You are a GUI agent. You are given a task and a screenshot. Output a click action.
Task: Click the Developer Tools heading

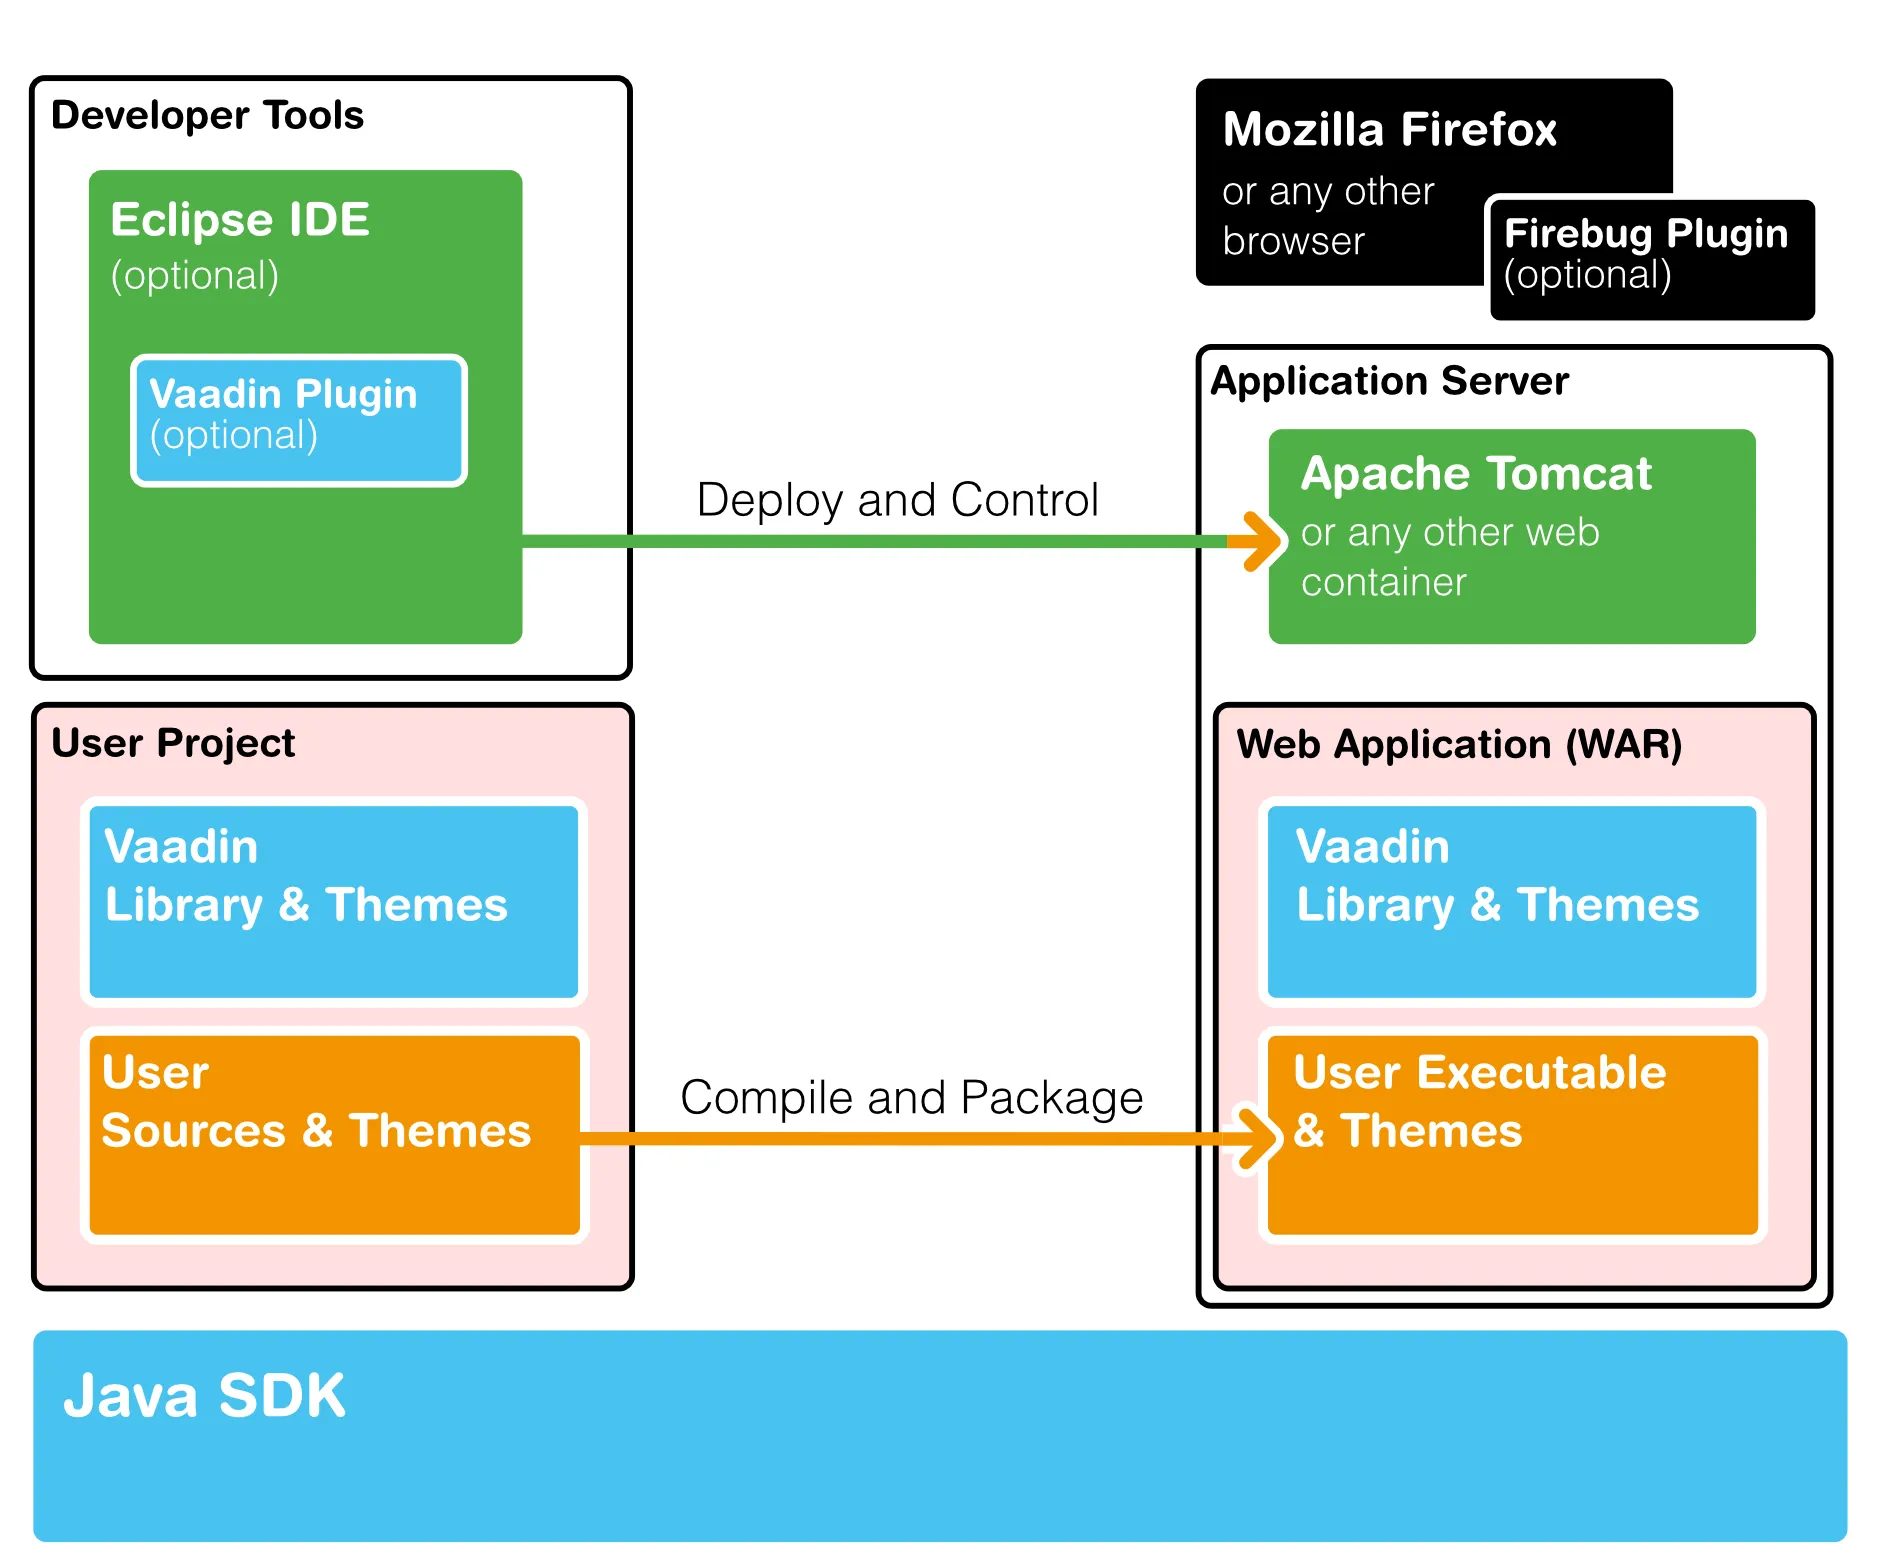coord(207,115)
